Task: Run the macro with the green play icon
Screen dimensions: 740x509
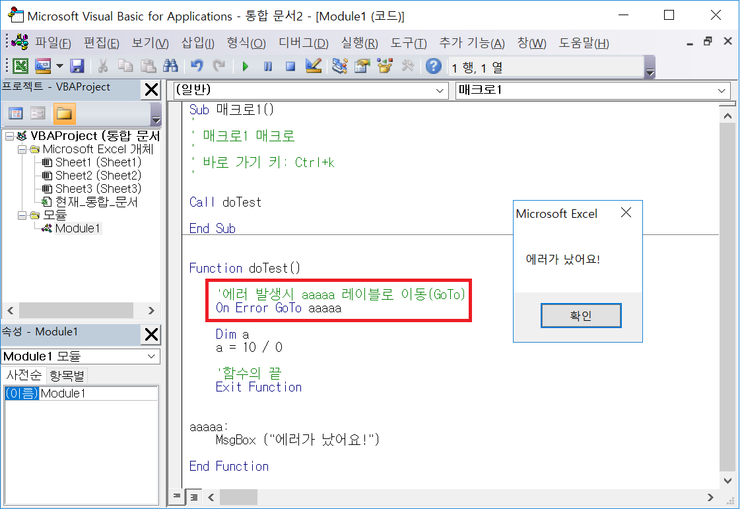Action: [245, 66]
